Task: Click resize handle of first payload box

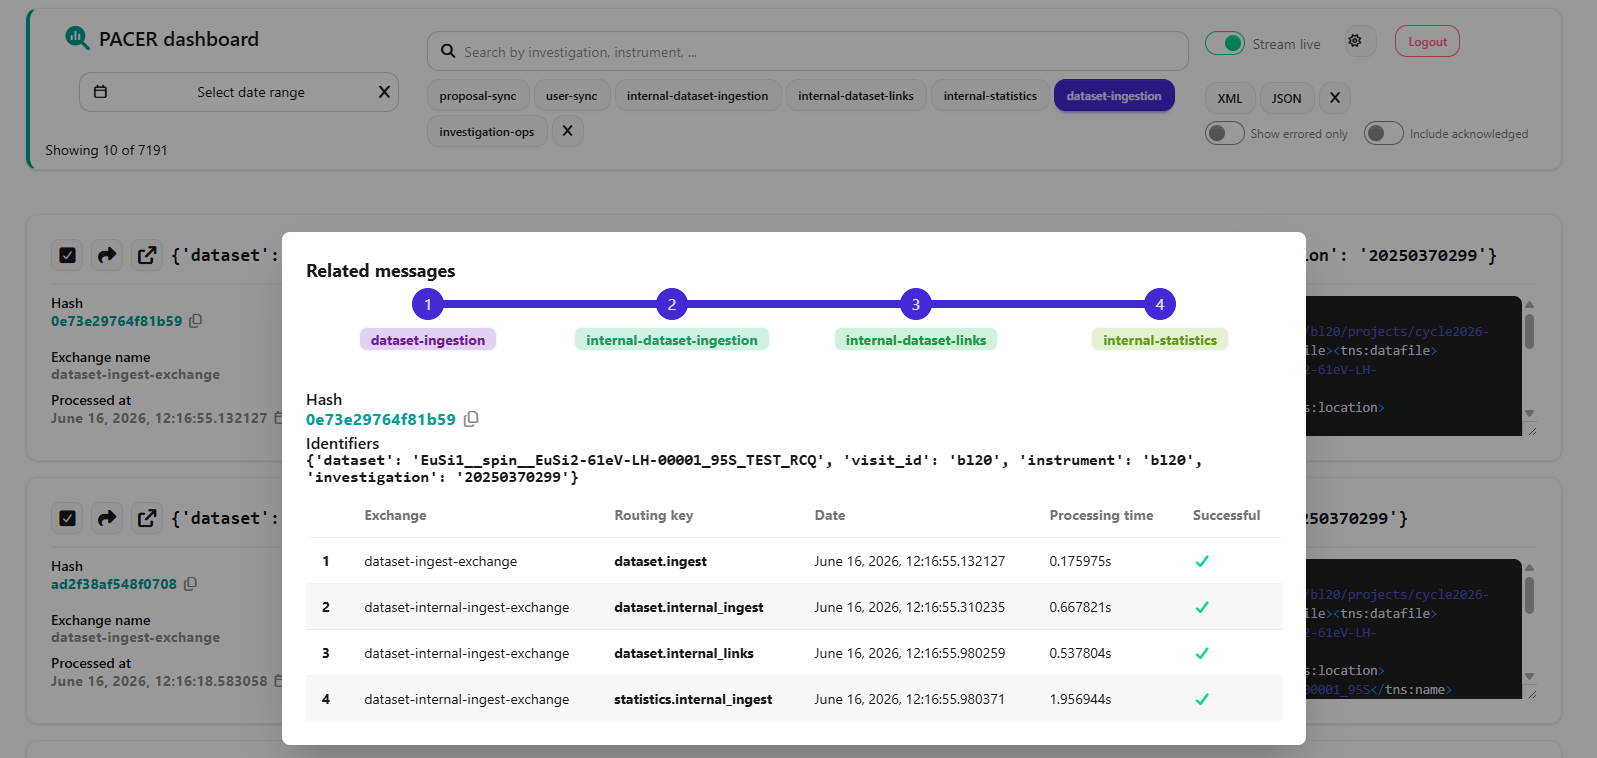Action: [1532, 430]
